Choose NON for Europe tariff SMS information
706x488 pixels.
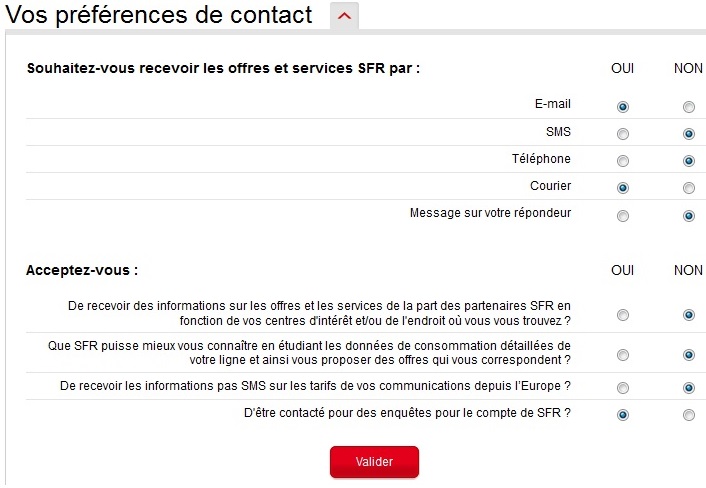pyautogui.click(x=688, y=388)
